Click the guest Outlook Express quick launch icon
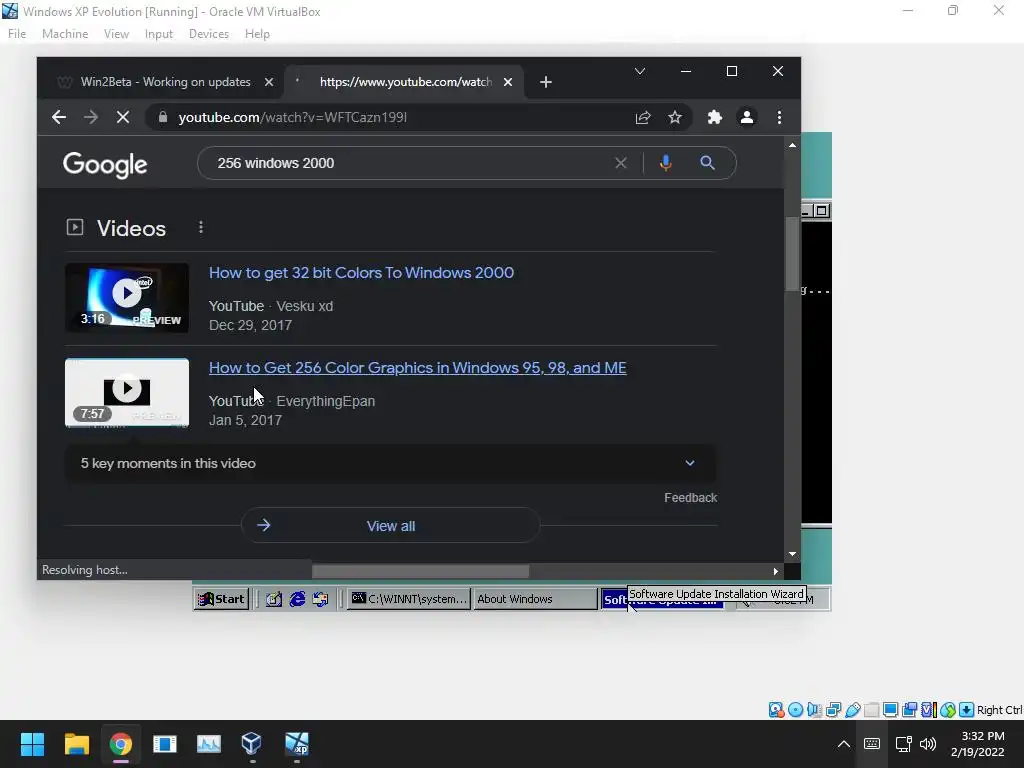The height and width of the screenshot is (768, 1024). tap(320, 599)
